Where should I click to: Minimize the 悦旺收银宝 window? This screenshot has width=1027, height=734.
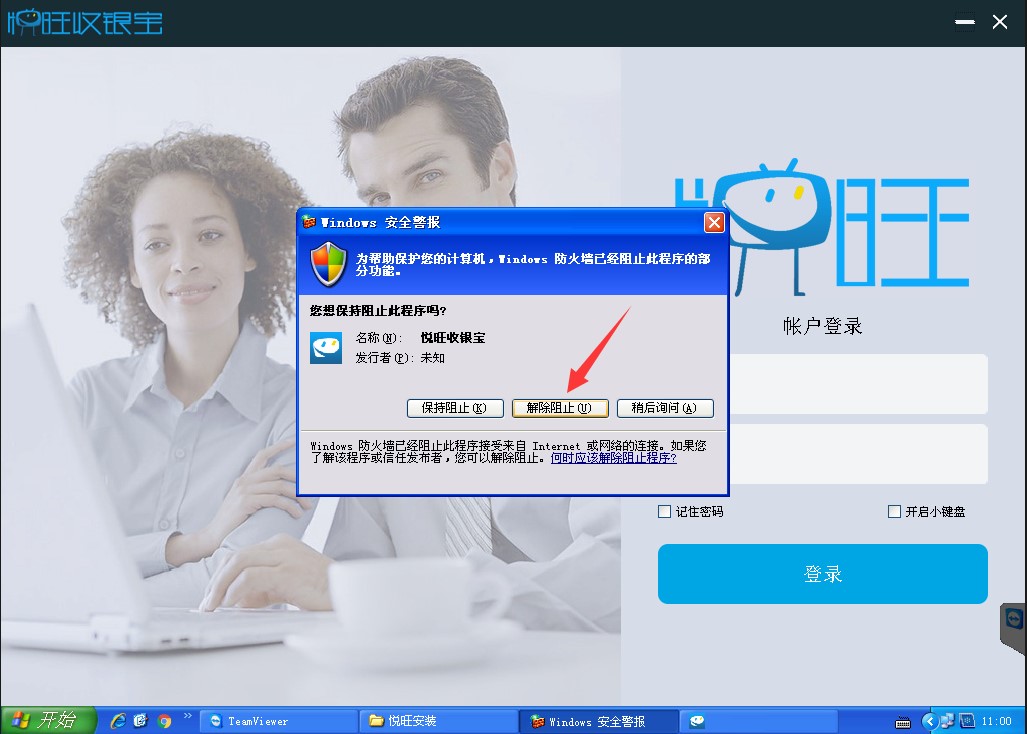pyautogui.click(x=965, y=22)
